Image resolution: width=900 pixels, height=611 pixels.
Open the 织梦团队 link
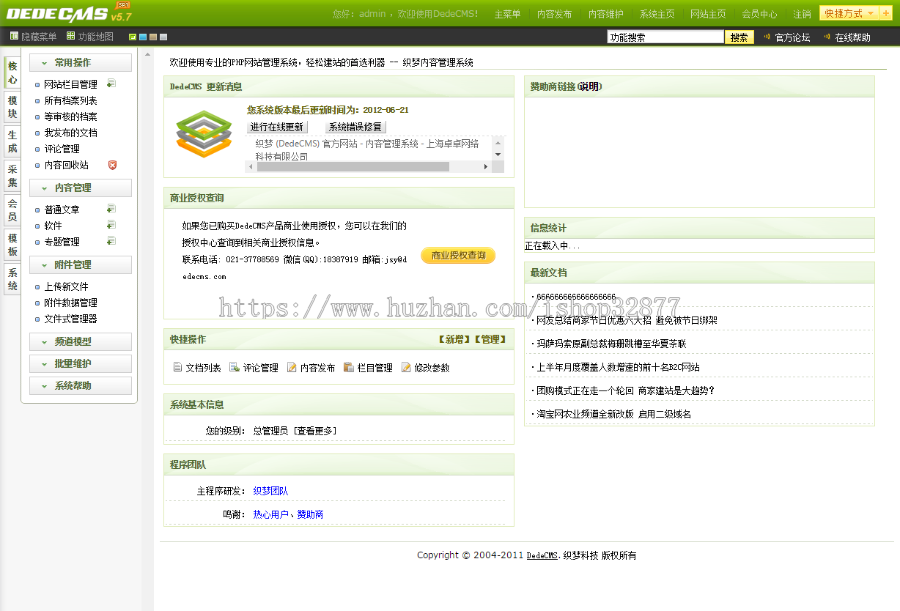270,491
